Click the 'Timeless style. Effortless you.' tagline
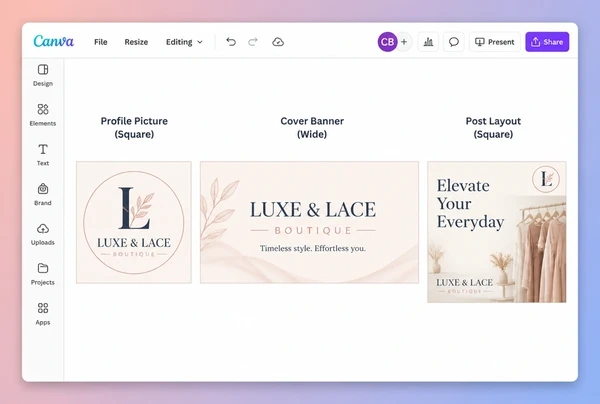Screen dimensions: 600x404 [313, 248]
